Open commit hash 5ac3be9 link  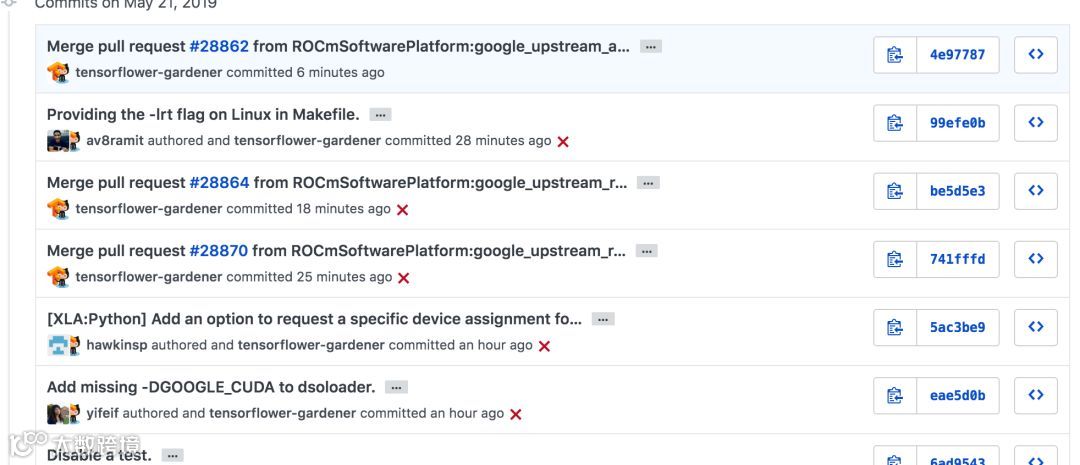click(957, 327)
